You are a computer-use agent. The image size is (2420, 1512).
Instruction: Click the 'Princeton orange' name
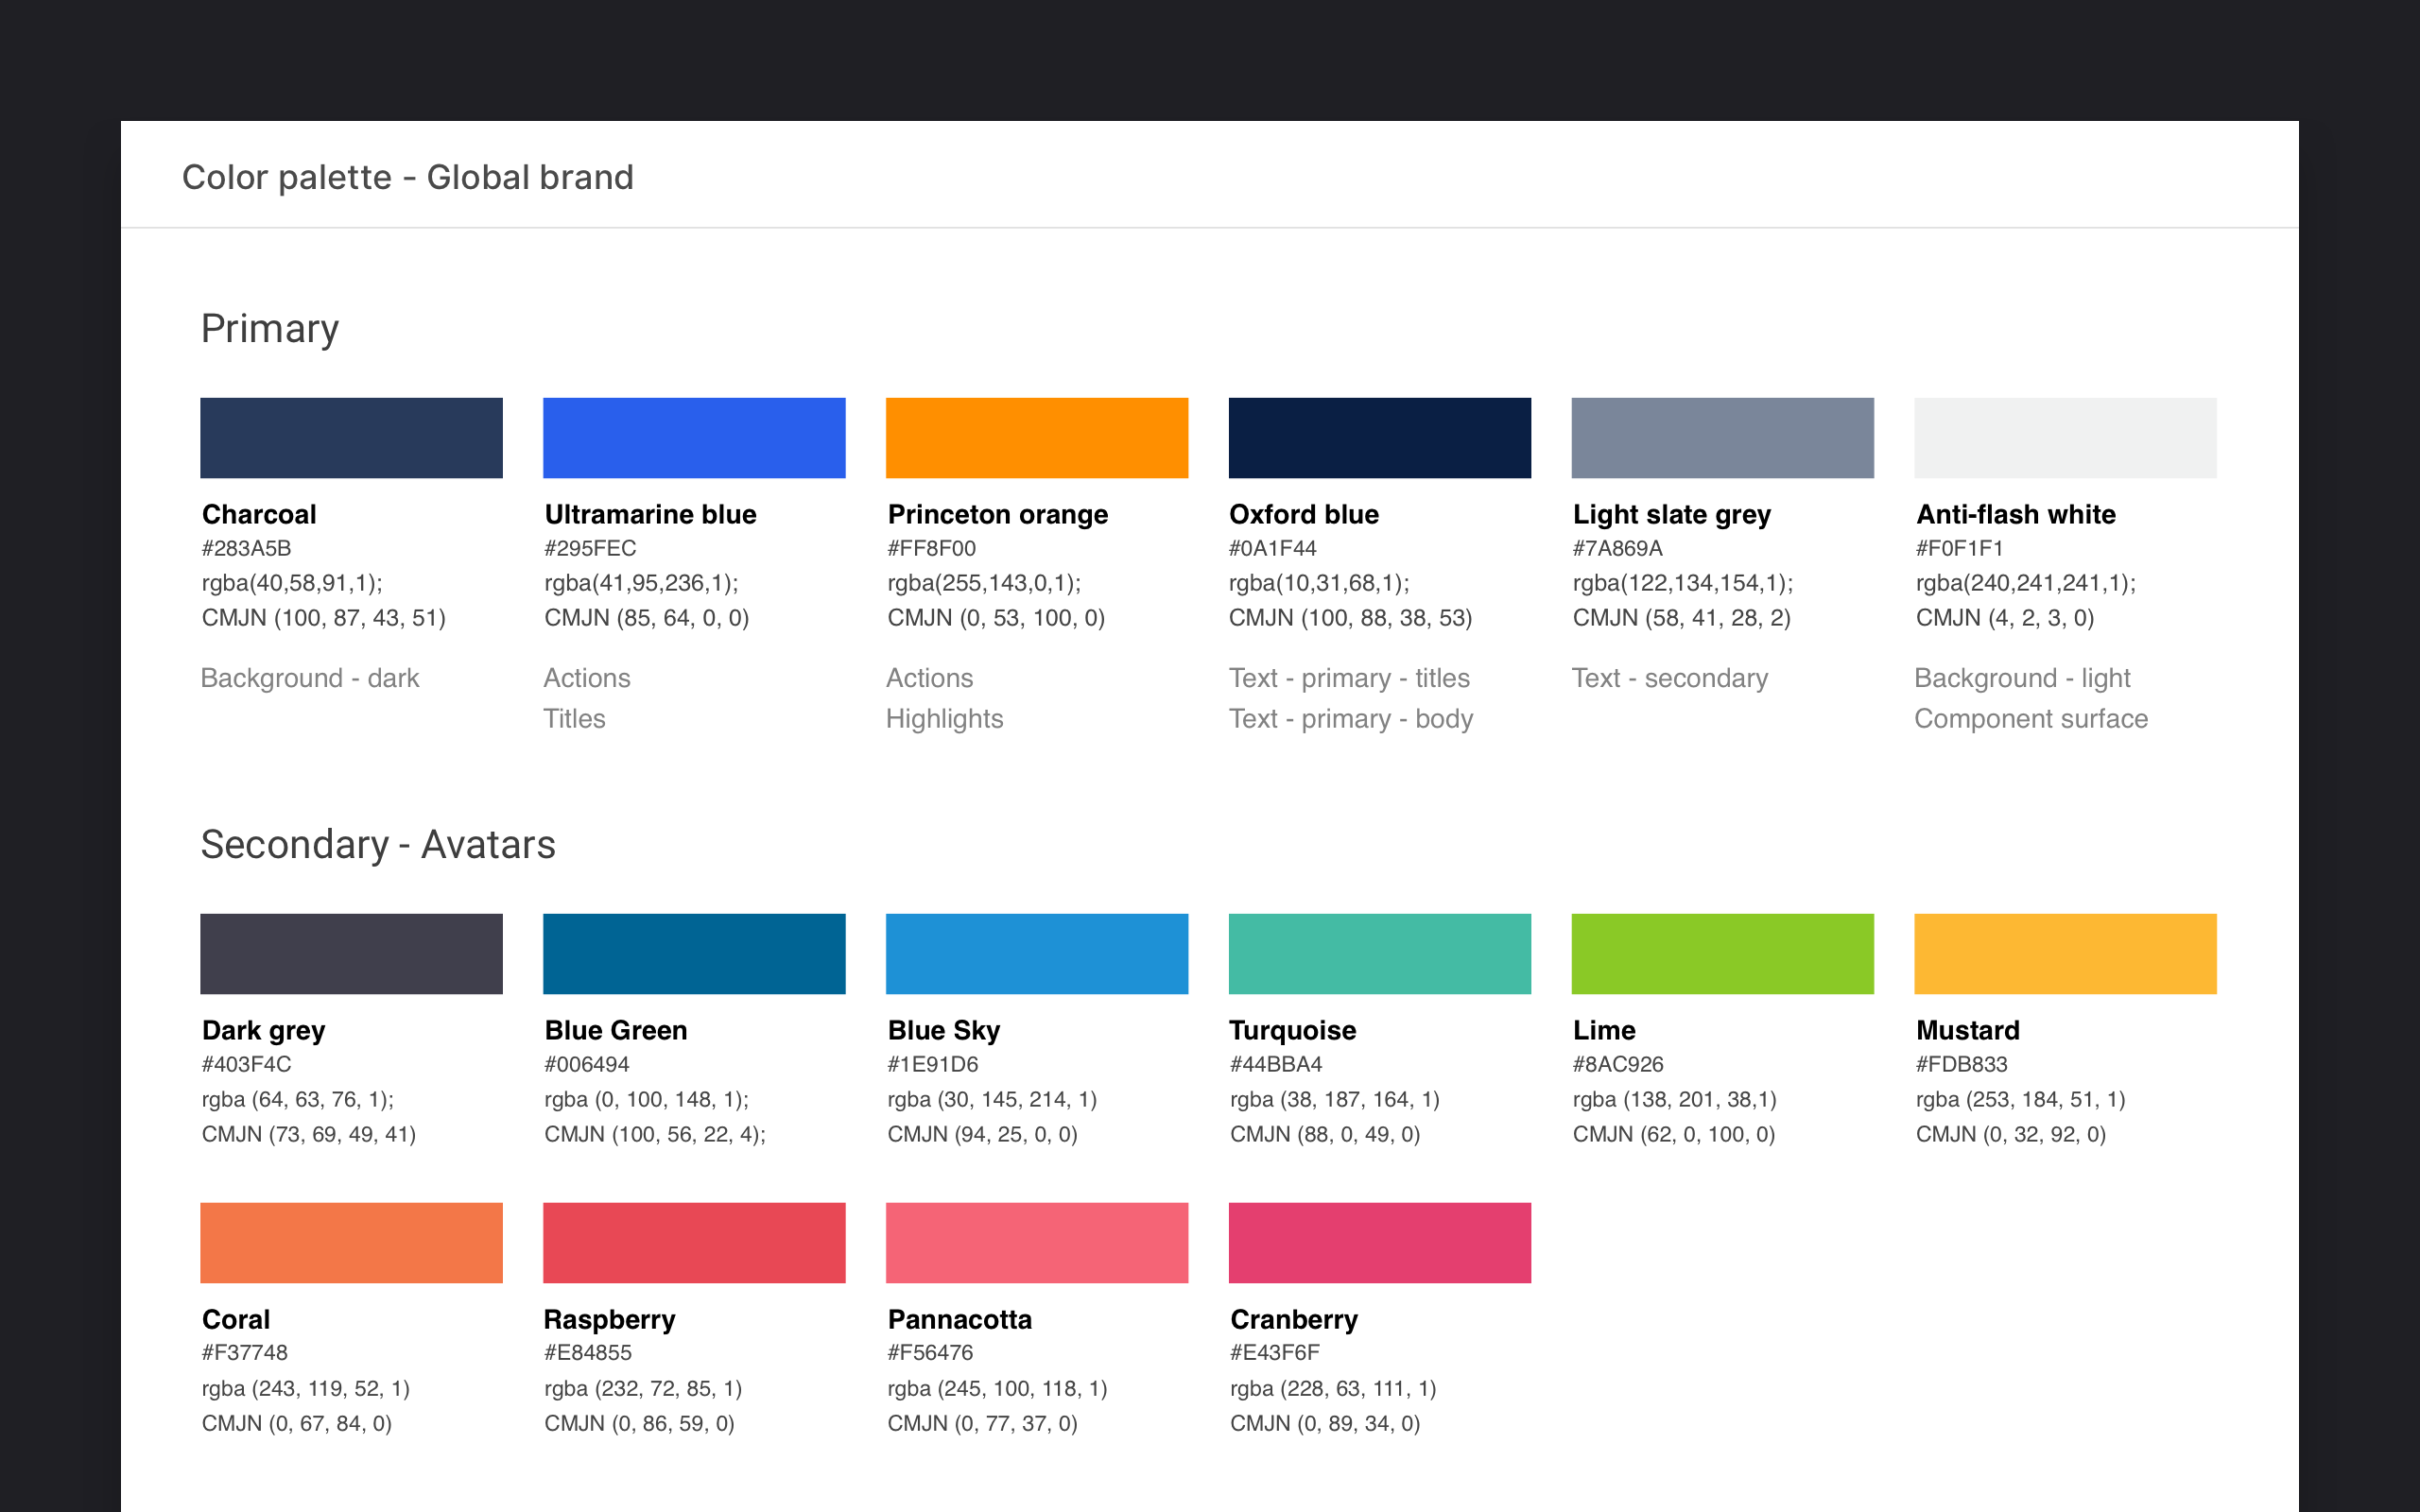click(x=998, y=514)
